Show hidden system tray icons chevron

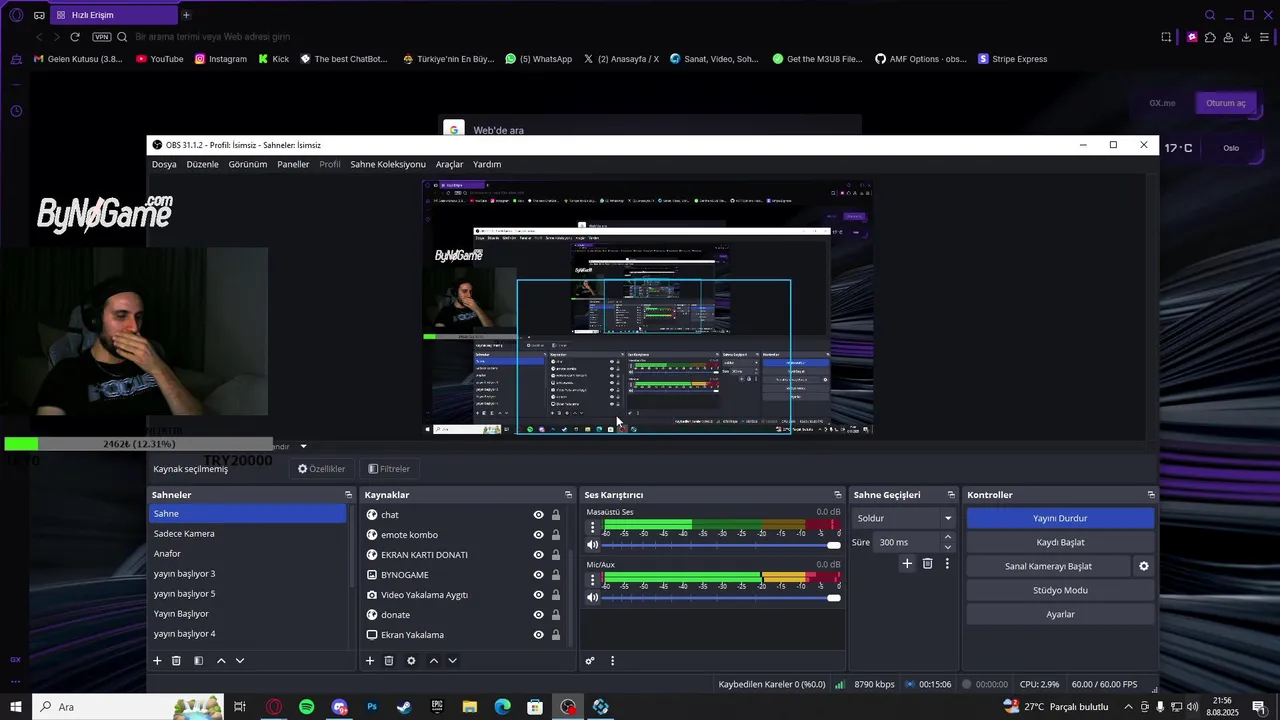(x=1129, y=707)
